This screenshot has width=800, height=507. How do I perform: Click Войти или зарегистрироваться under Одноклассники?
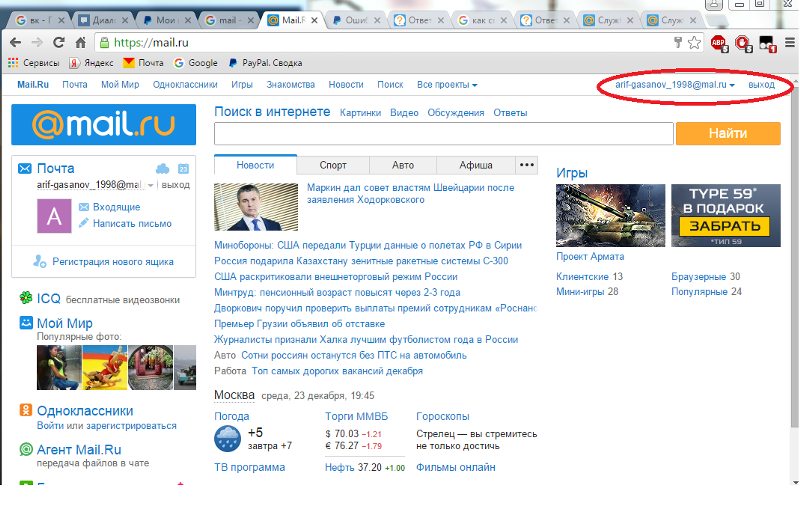point(107,426)
